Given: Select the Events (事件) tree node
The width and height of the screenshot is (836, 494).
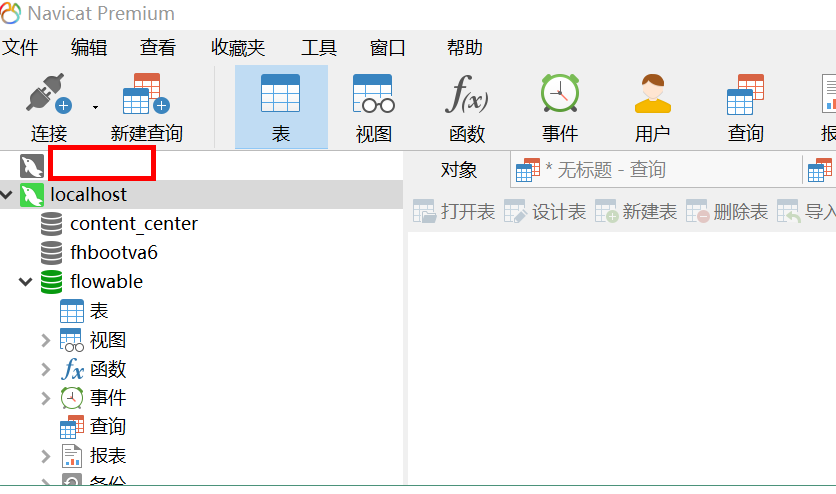Looking at the screenshot, I should (x=108, y=398).
